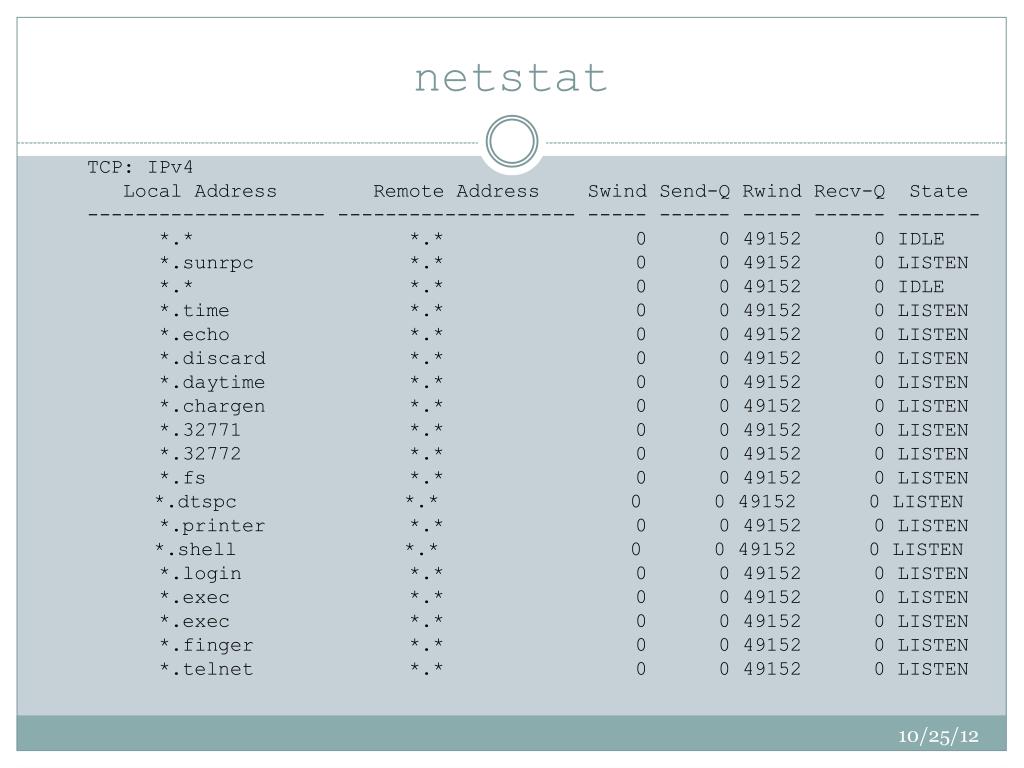Select the '*.finger' local address entry
This screenshot has width=1024, height=768.
point(206,646)
